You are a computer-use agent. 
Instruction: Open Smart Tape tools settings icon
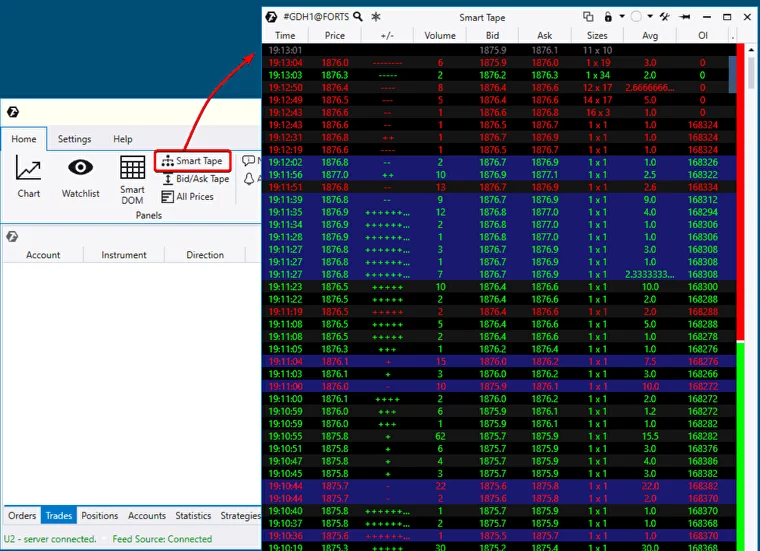[x=666, y=17]
